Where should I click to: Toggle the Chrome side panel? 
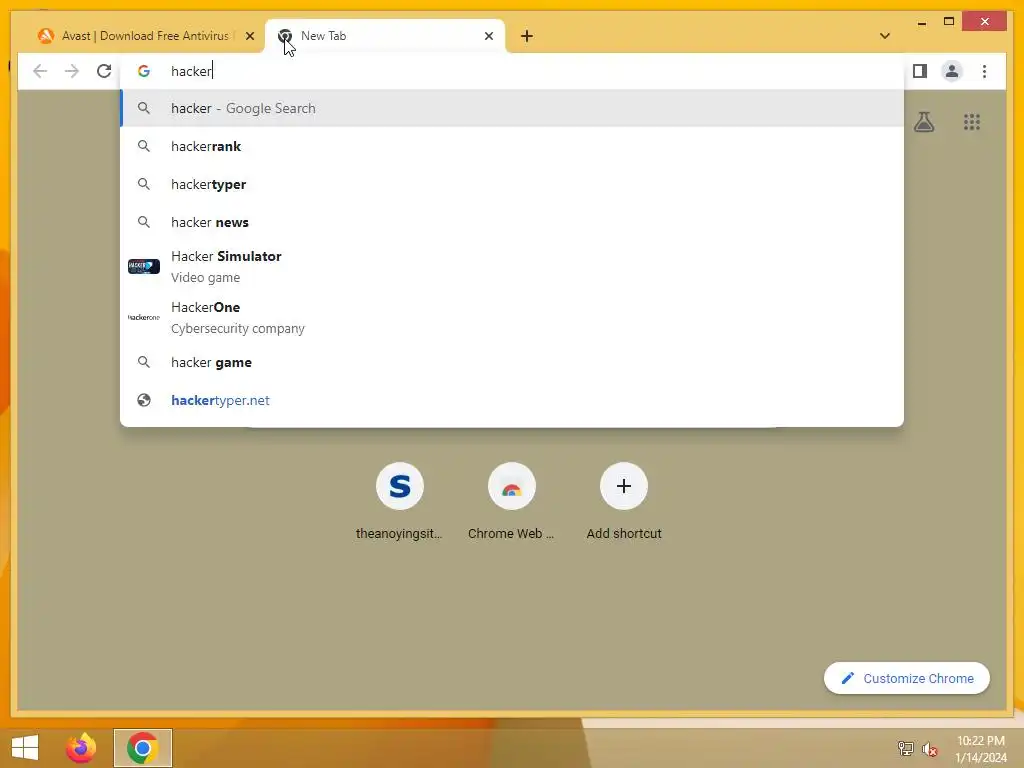pos(920,71)
